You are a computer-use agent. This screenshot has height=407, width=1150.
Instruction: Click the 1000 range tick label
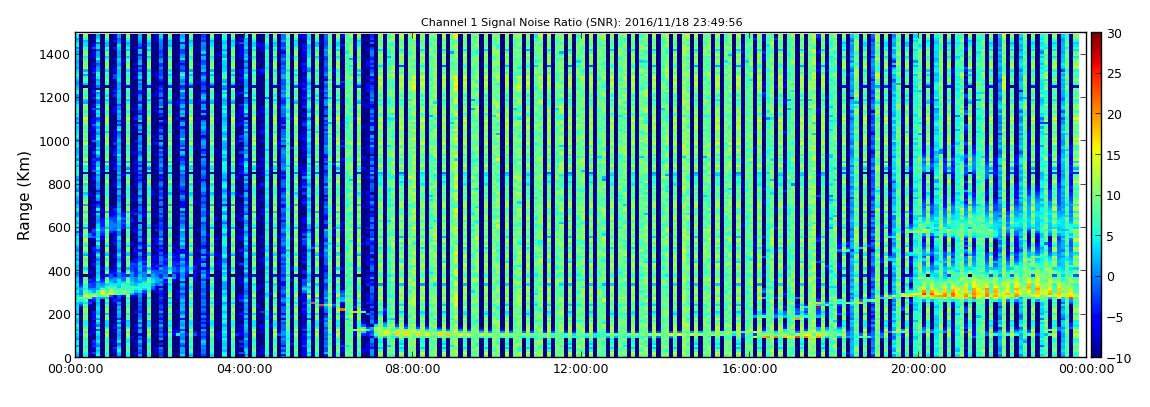pos(55,141)
